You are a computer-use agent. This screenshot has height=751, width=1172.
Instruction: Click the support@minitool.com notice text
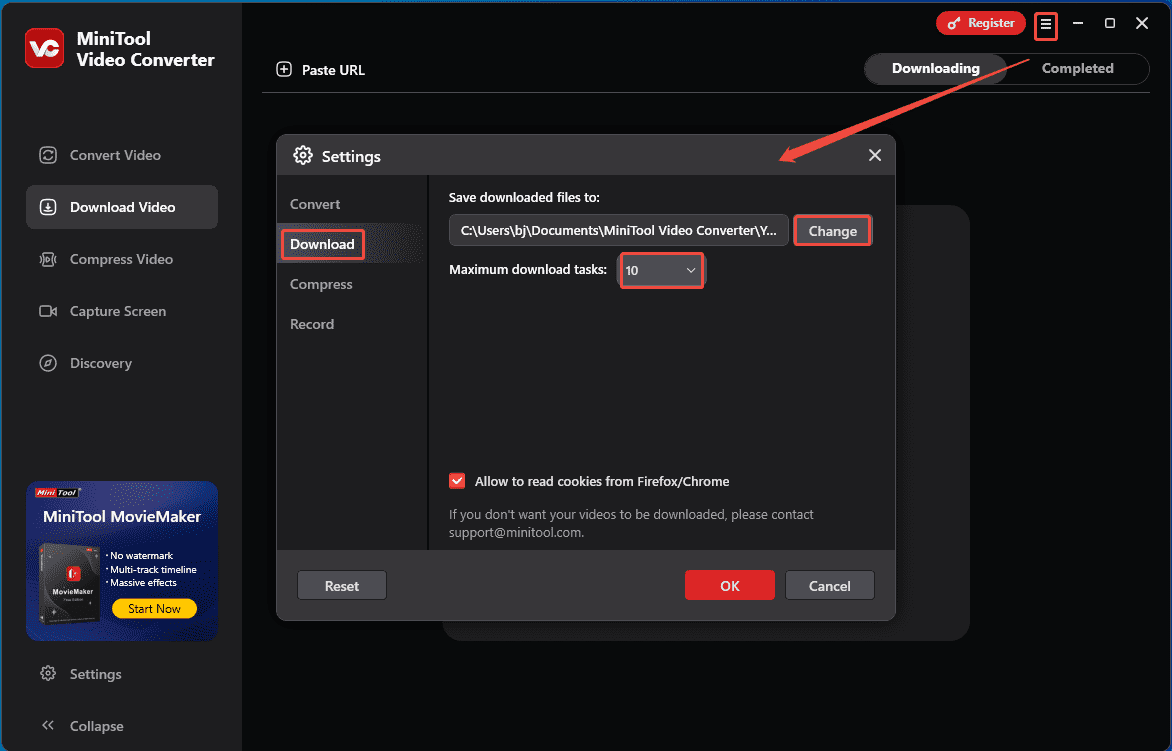631,524
